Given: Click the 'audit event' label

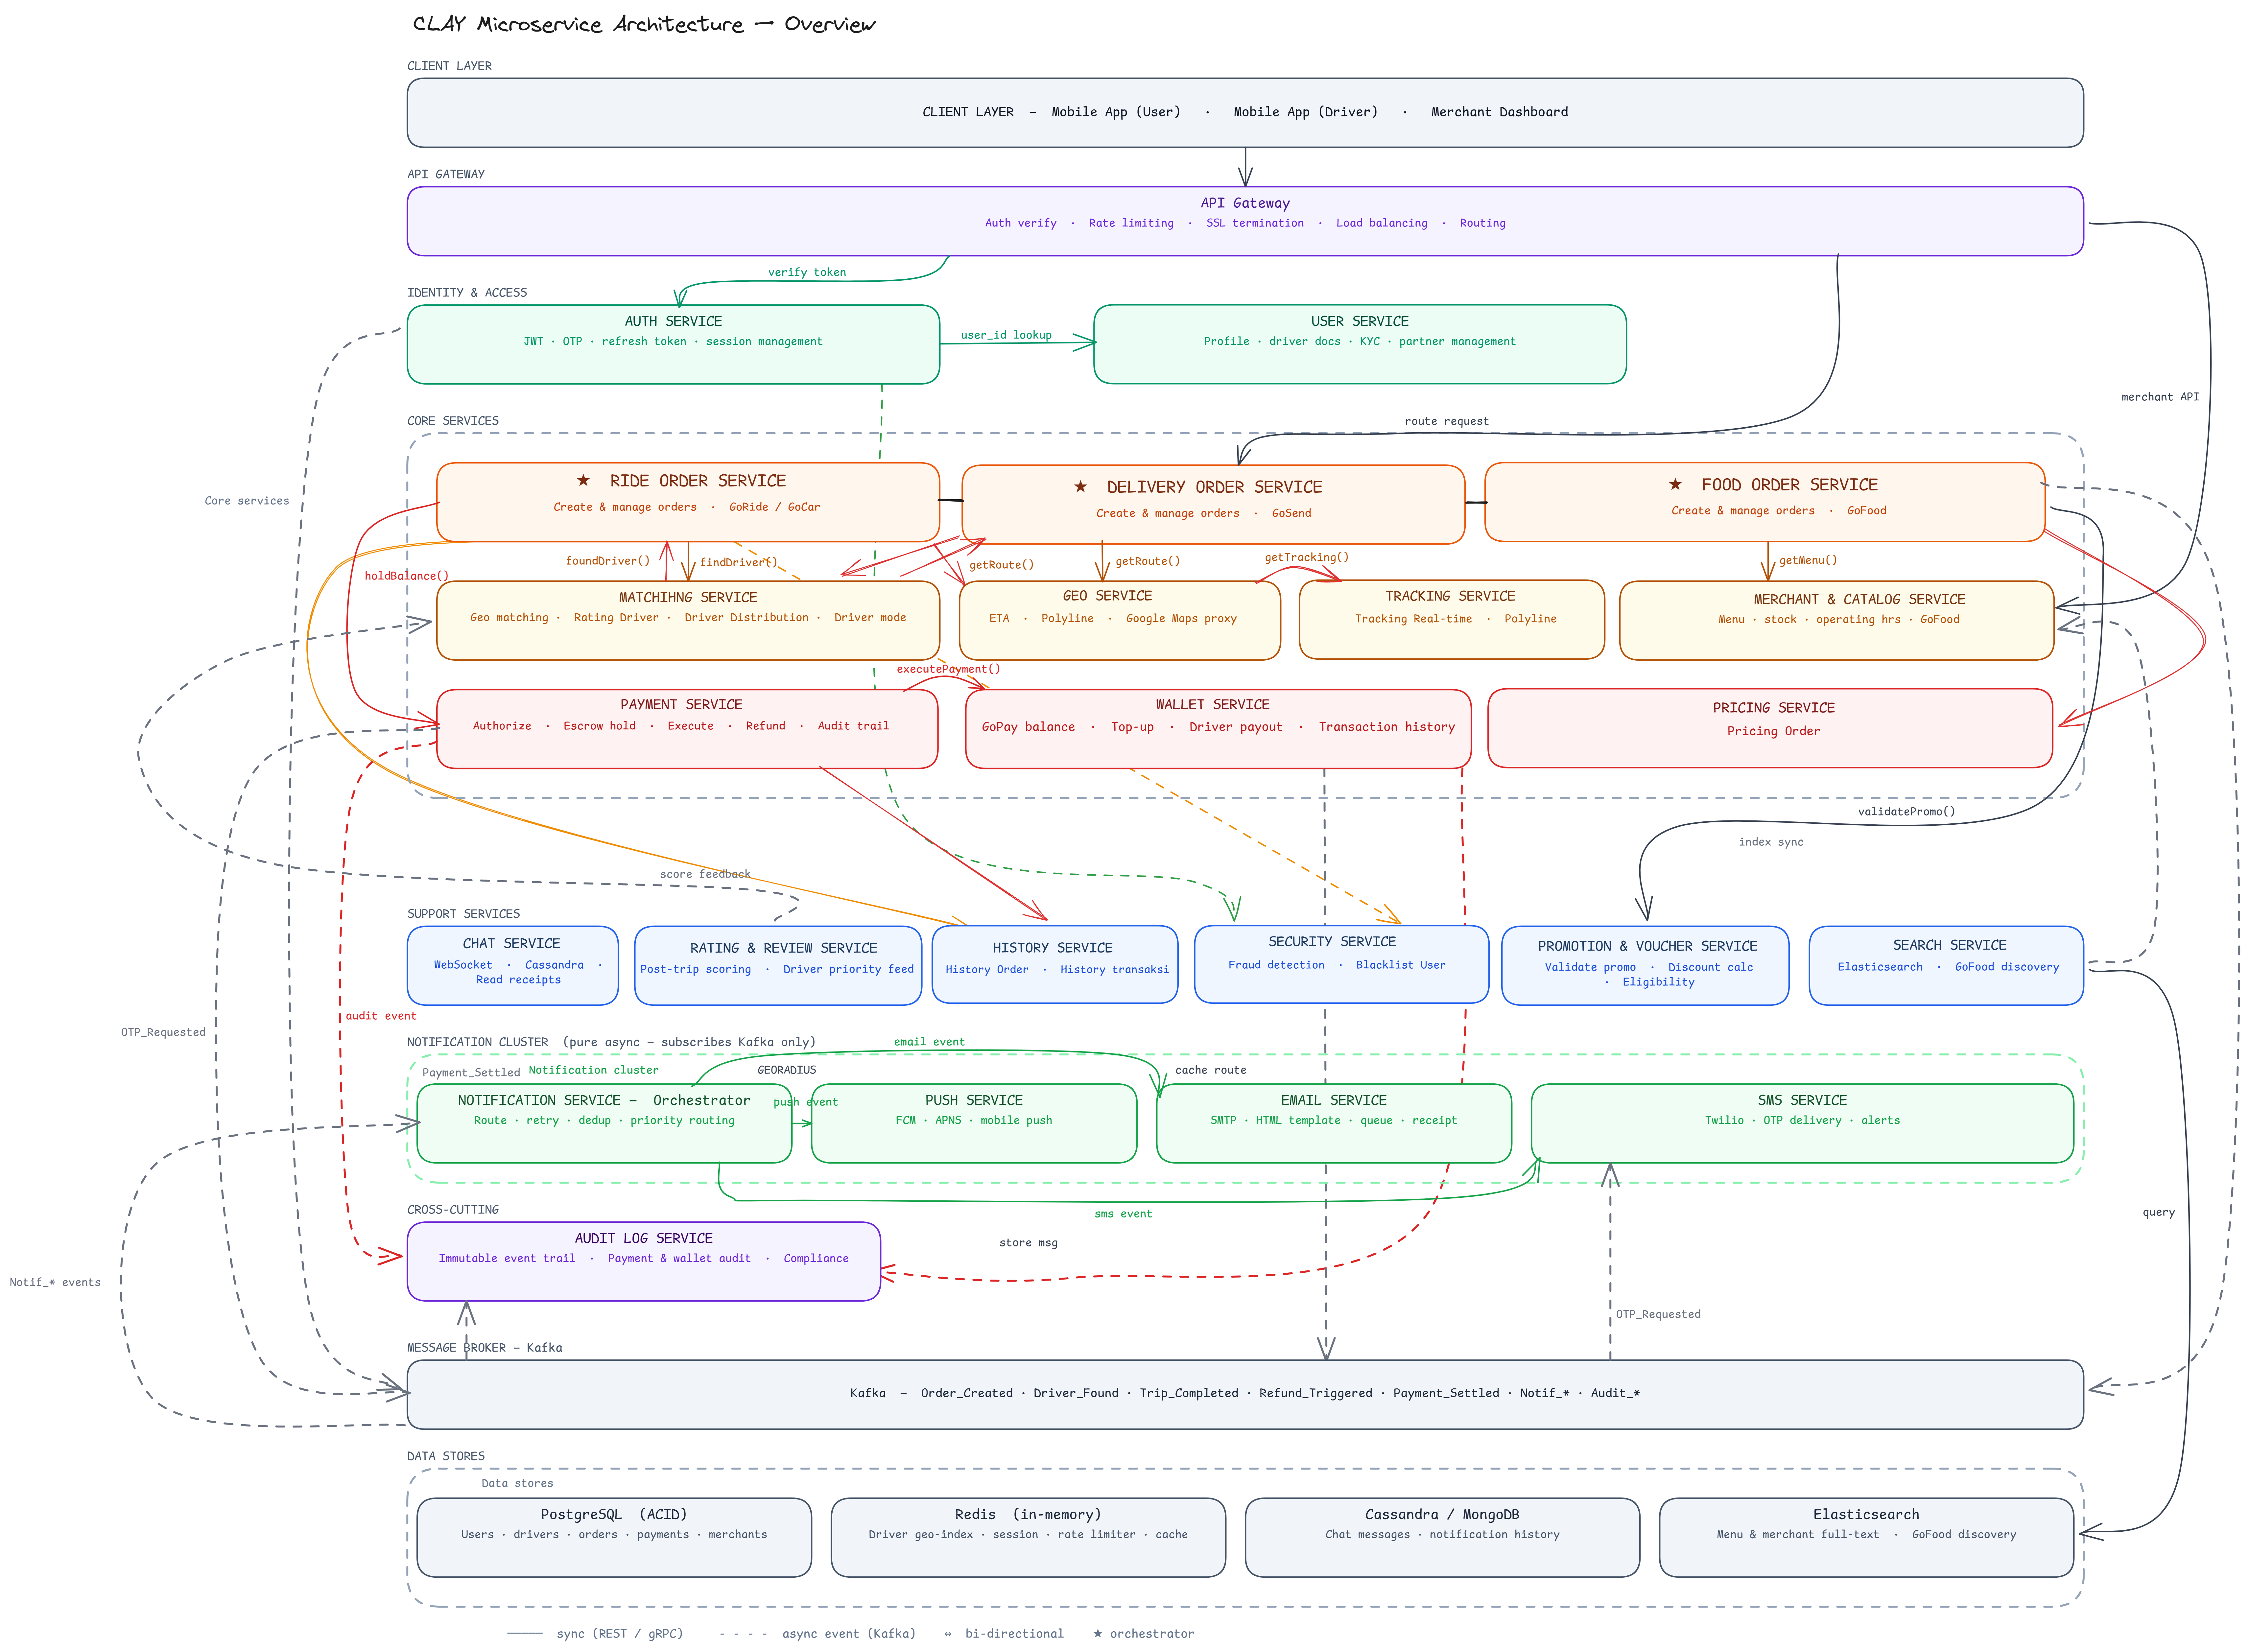Looking at the screenshot, I should coord(381,1016).
